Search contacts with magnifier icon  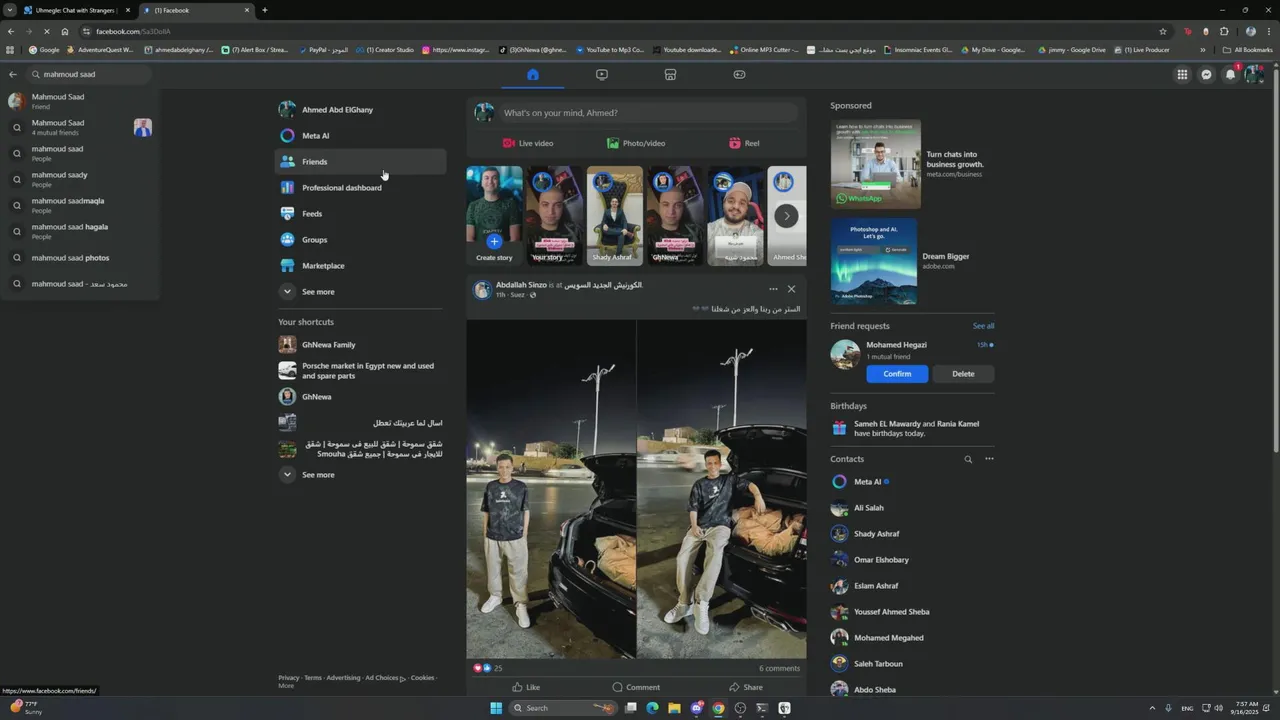[968, 459]
